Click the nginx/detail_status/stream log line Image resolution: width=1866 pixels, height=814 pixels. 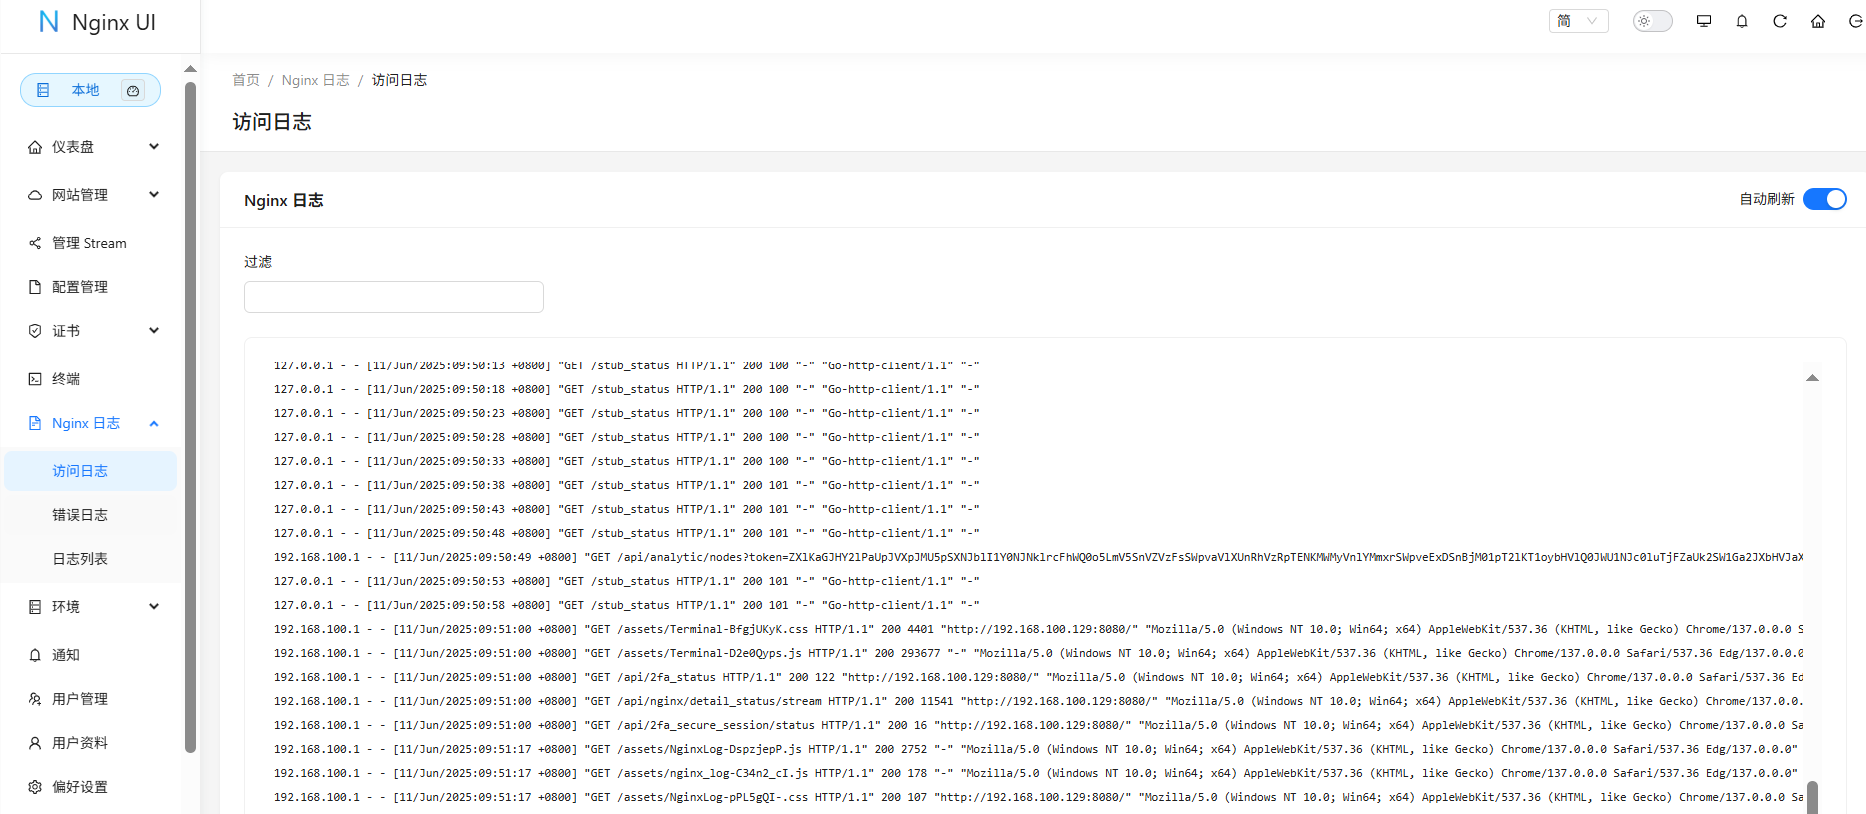pos(1038,701)
